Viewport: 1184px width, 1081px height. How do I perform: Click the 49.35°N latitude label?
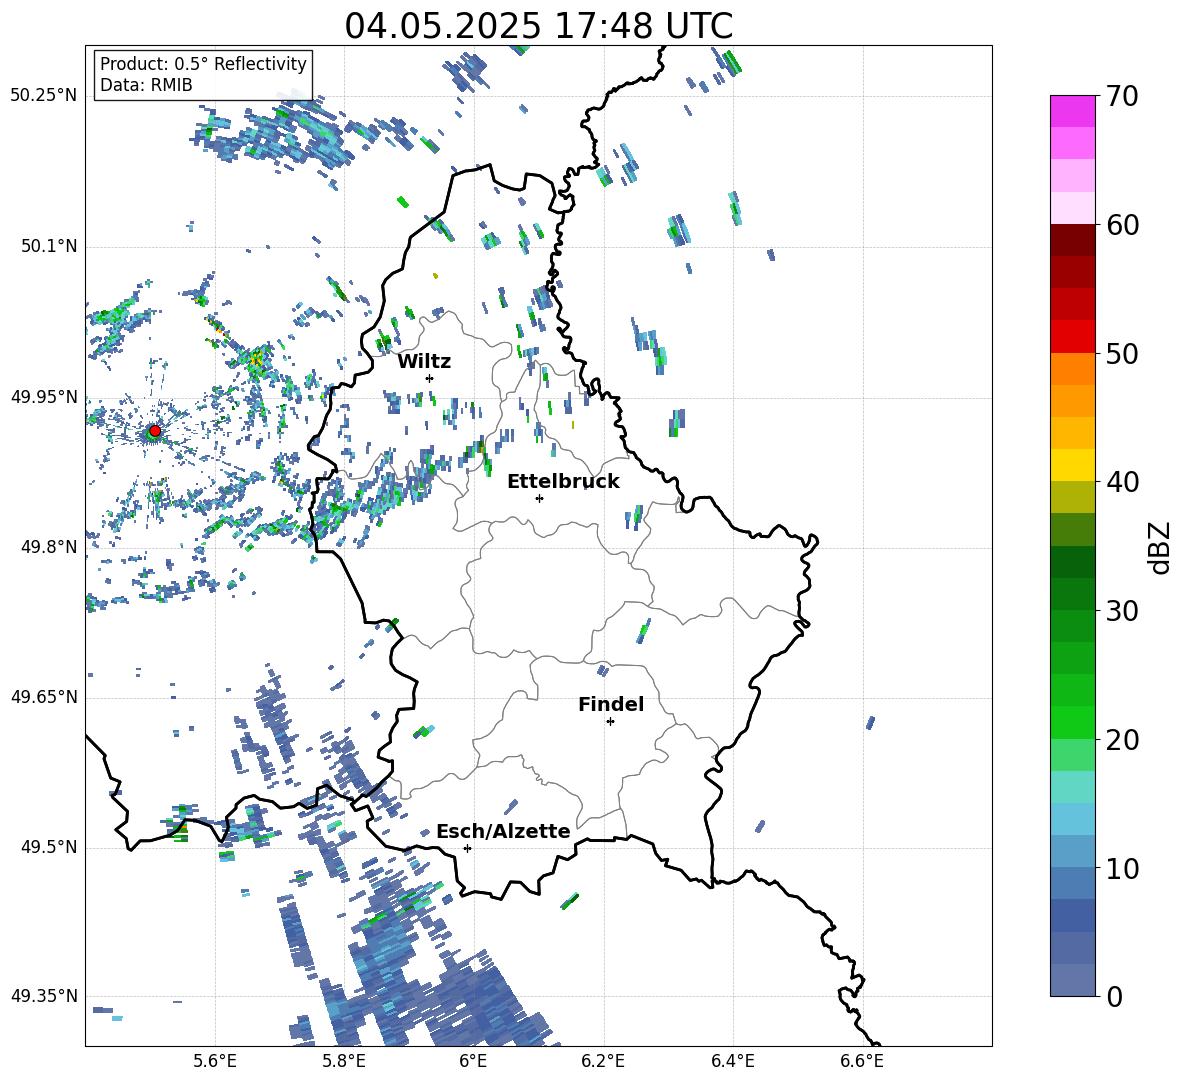coord(44,996)
